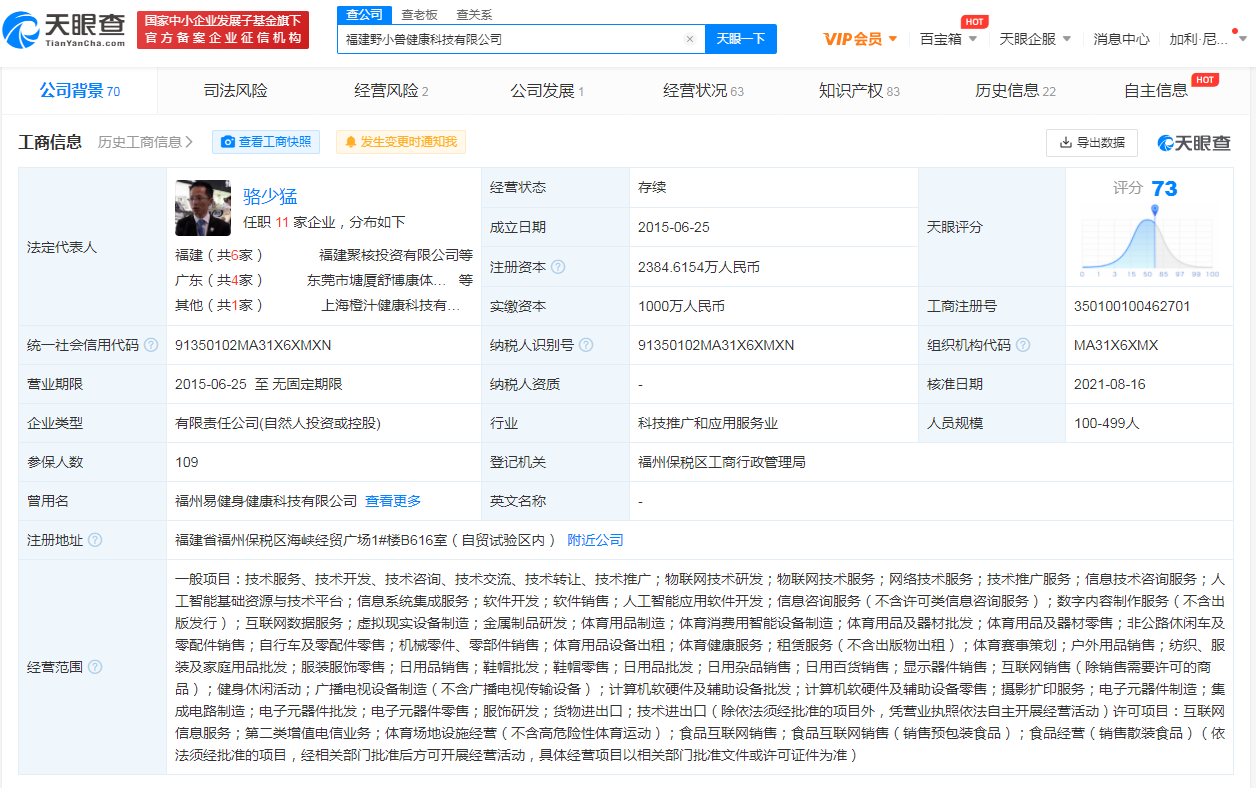
Task: Click the 组织机构代码 help icon
Action: point(1023,345)
